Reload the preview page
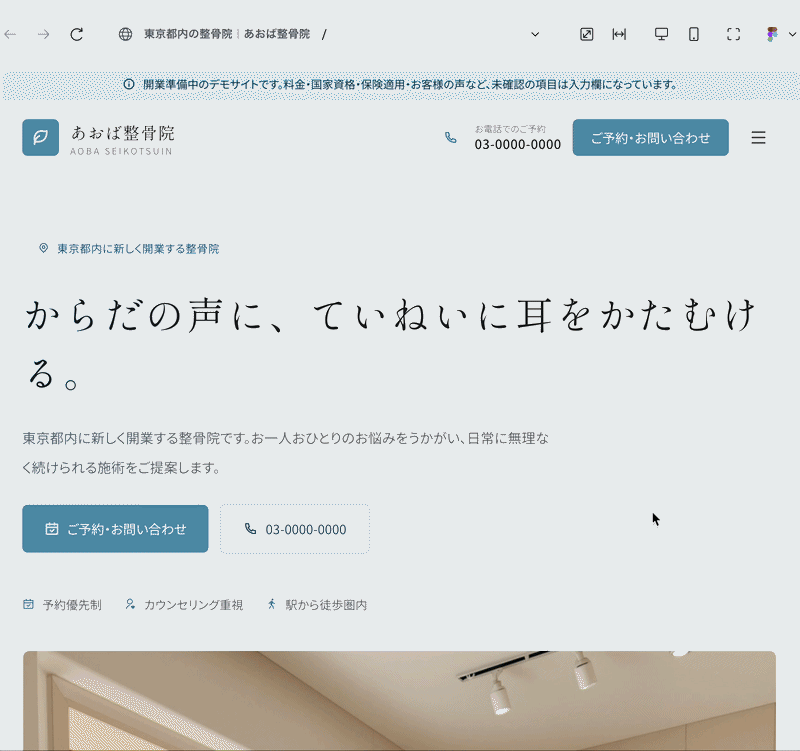Image resolution: width=800 pixels, height=751 pixels. pyautogui.click(x=77, y=35)
